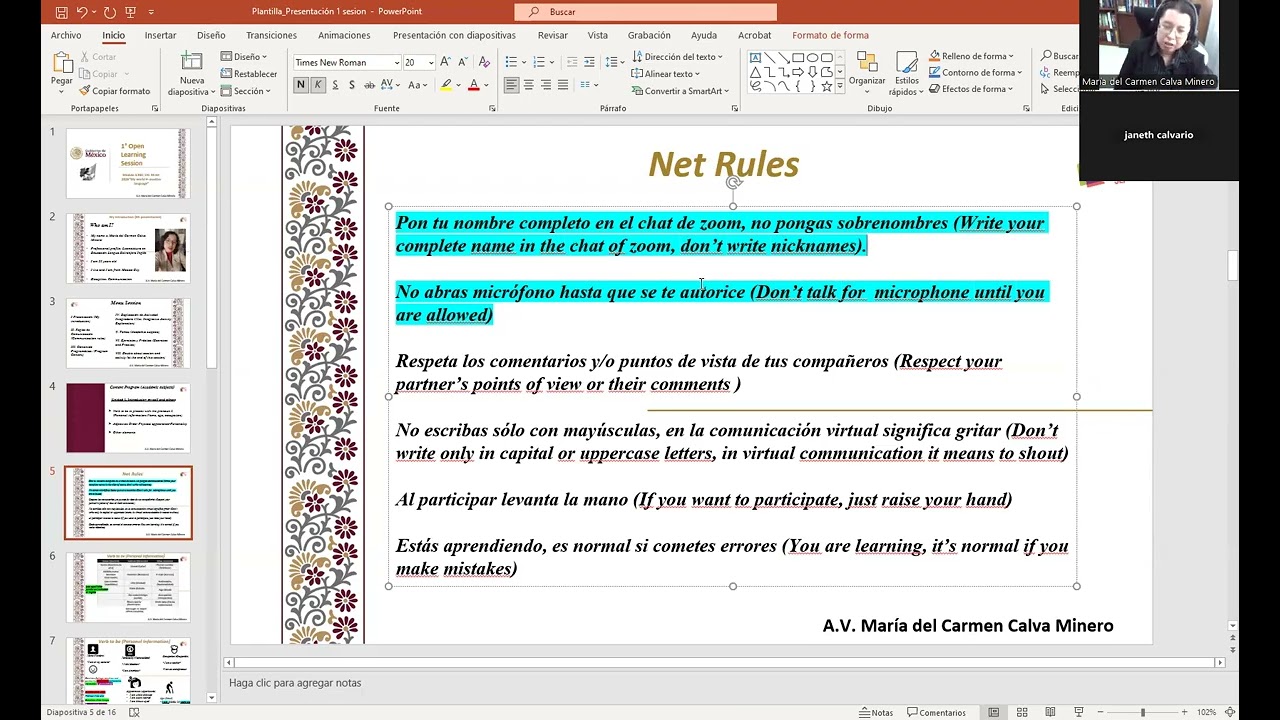The image size is (1280, 720).
Task: Fit slide to current window icon
Action: coord(1230,712)
